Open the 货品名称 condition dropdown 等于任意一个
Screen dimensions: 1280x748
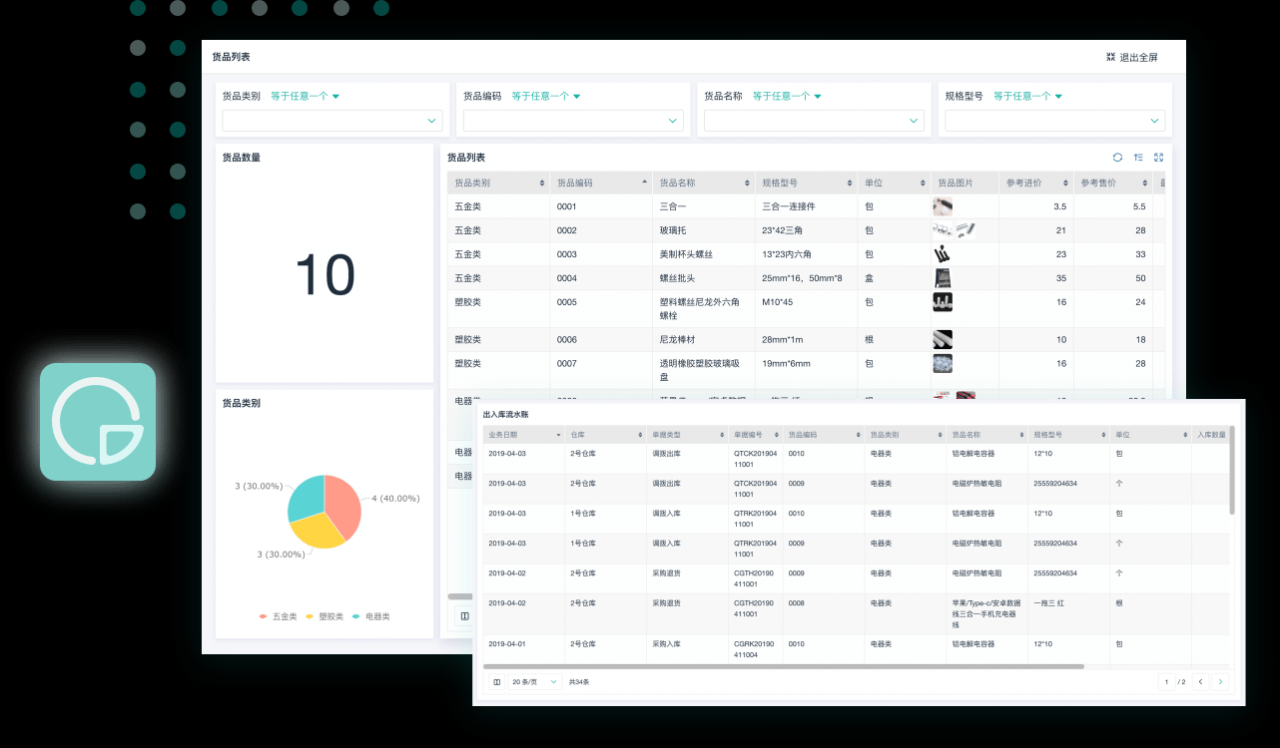787,96
